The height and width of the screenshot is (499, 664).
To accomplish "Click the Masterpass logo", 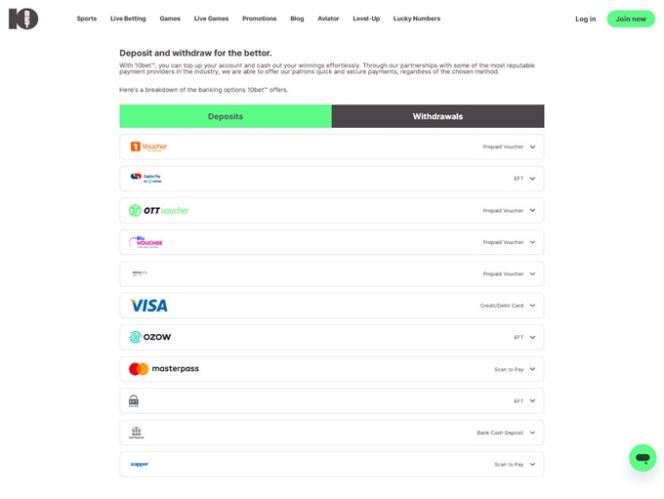I will coord(164,369).
